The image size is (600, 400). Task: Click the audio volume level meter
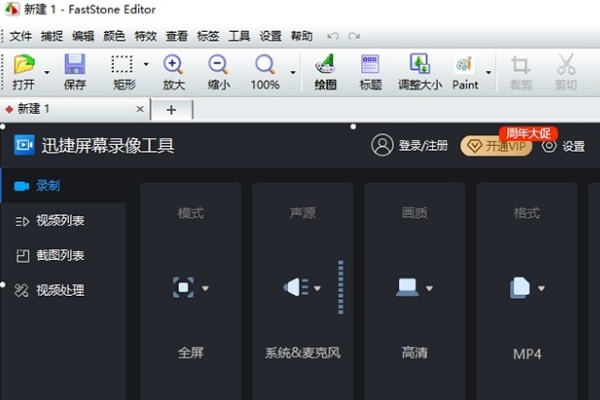[340, 288]
